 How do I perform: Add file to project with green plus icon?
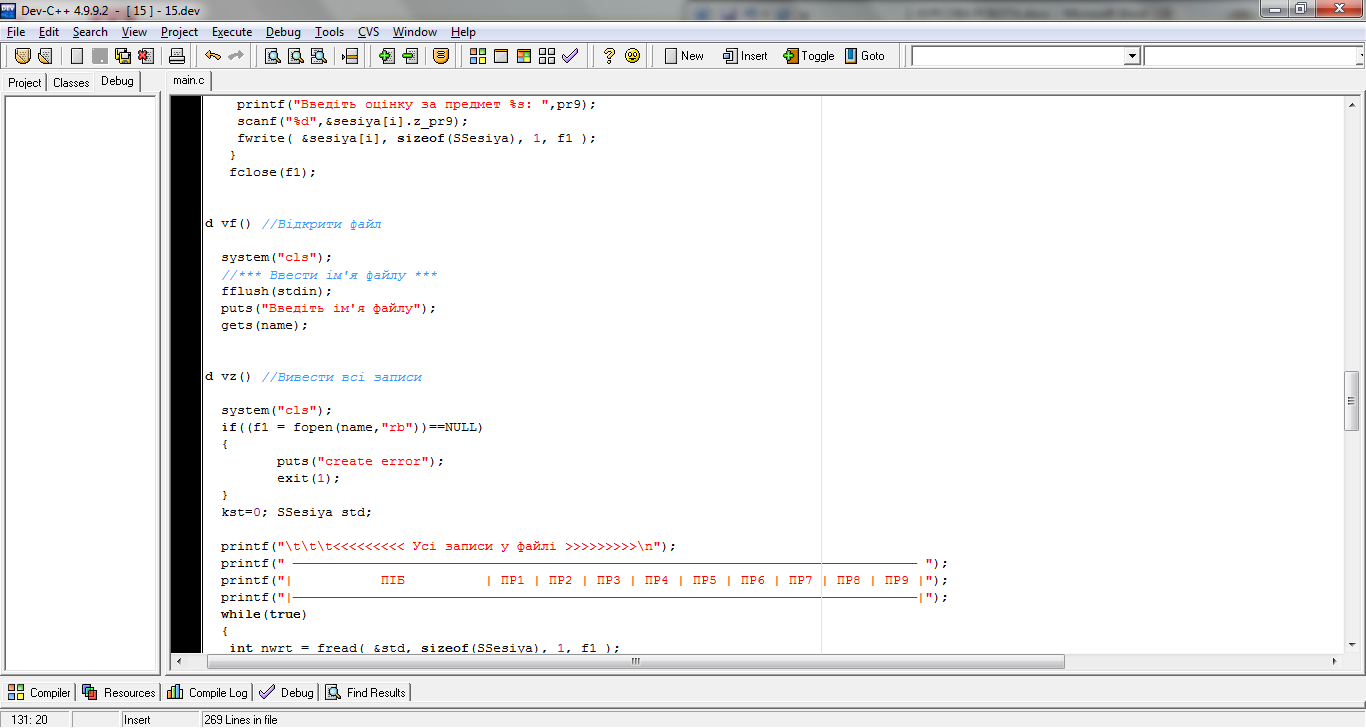[x=387, y=56]
